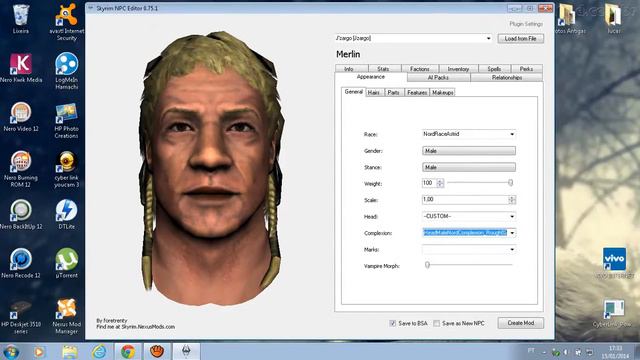Screen dimensions: 640x360
Task: Click the taskbar clock showing date
Action: pos(615,352)
